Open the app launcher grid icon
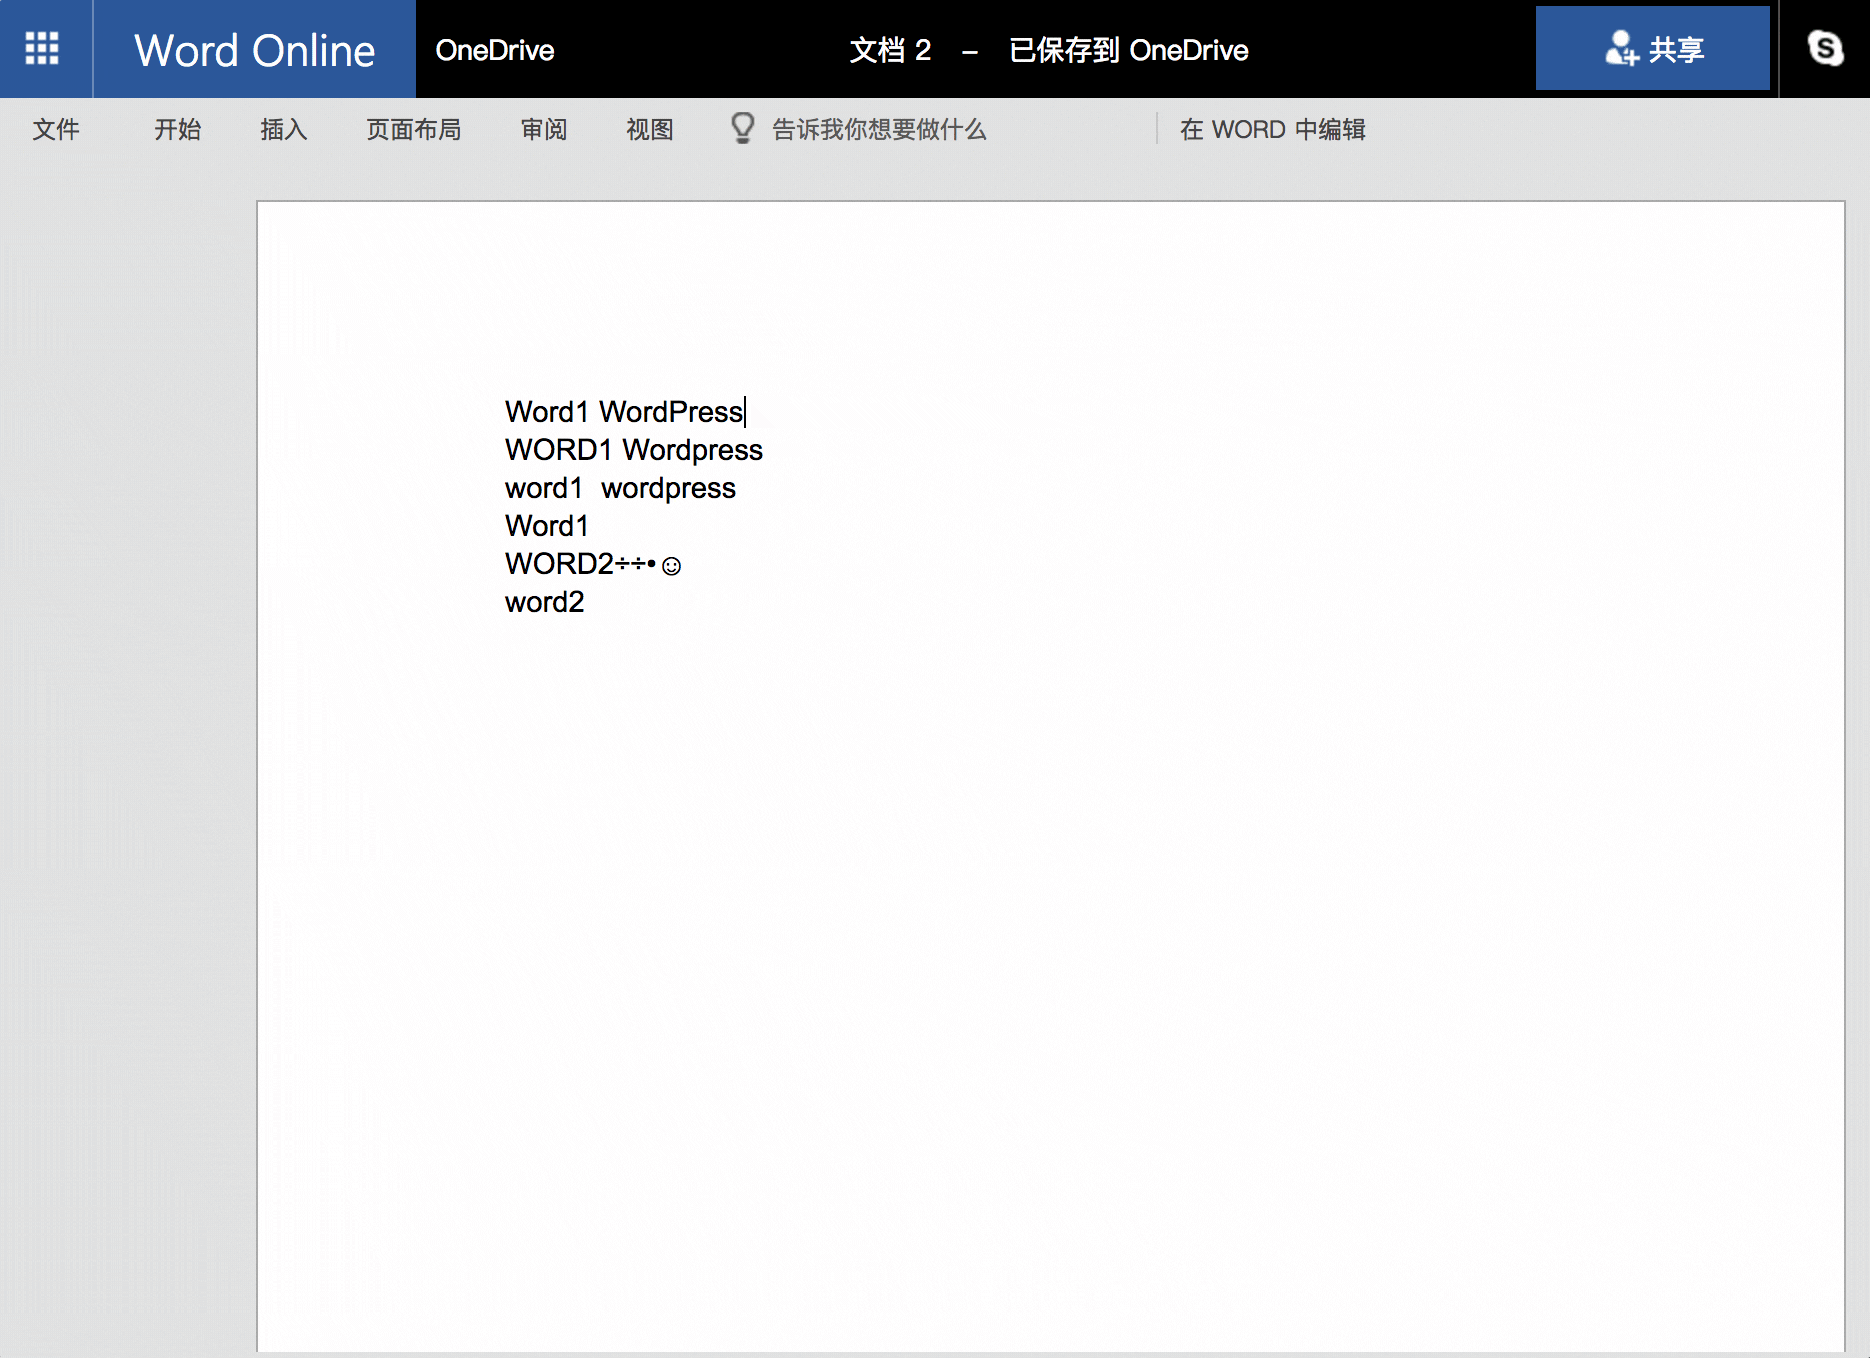The height and width of the screenshot is (1358, 1870). [x=42, y=48]
